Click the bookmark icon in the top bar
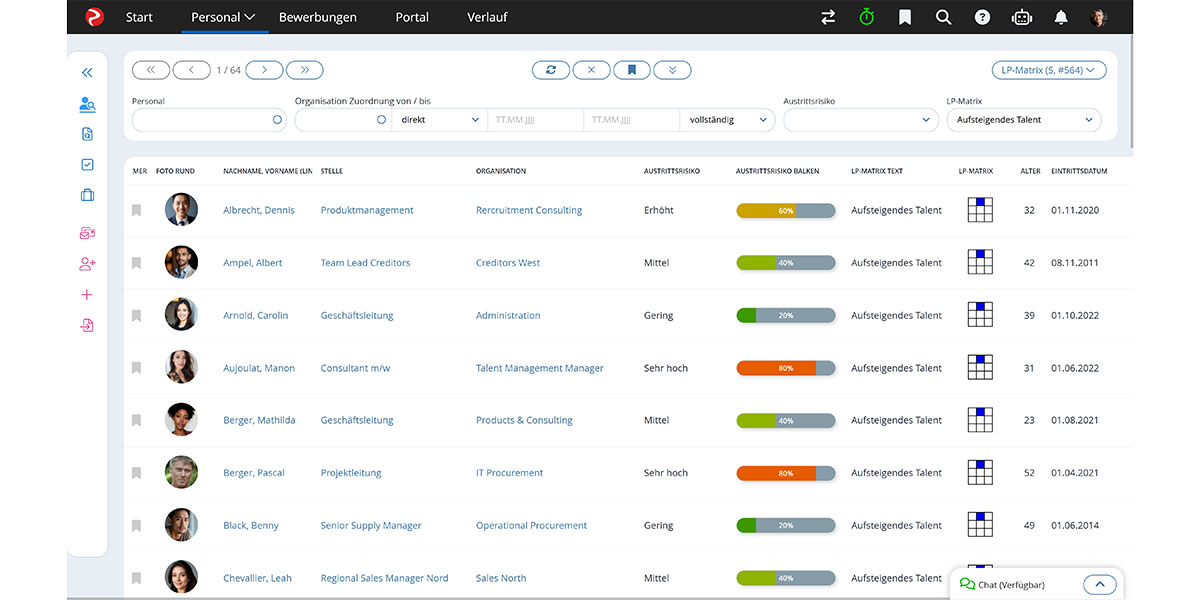 pos(904,17)
